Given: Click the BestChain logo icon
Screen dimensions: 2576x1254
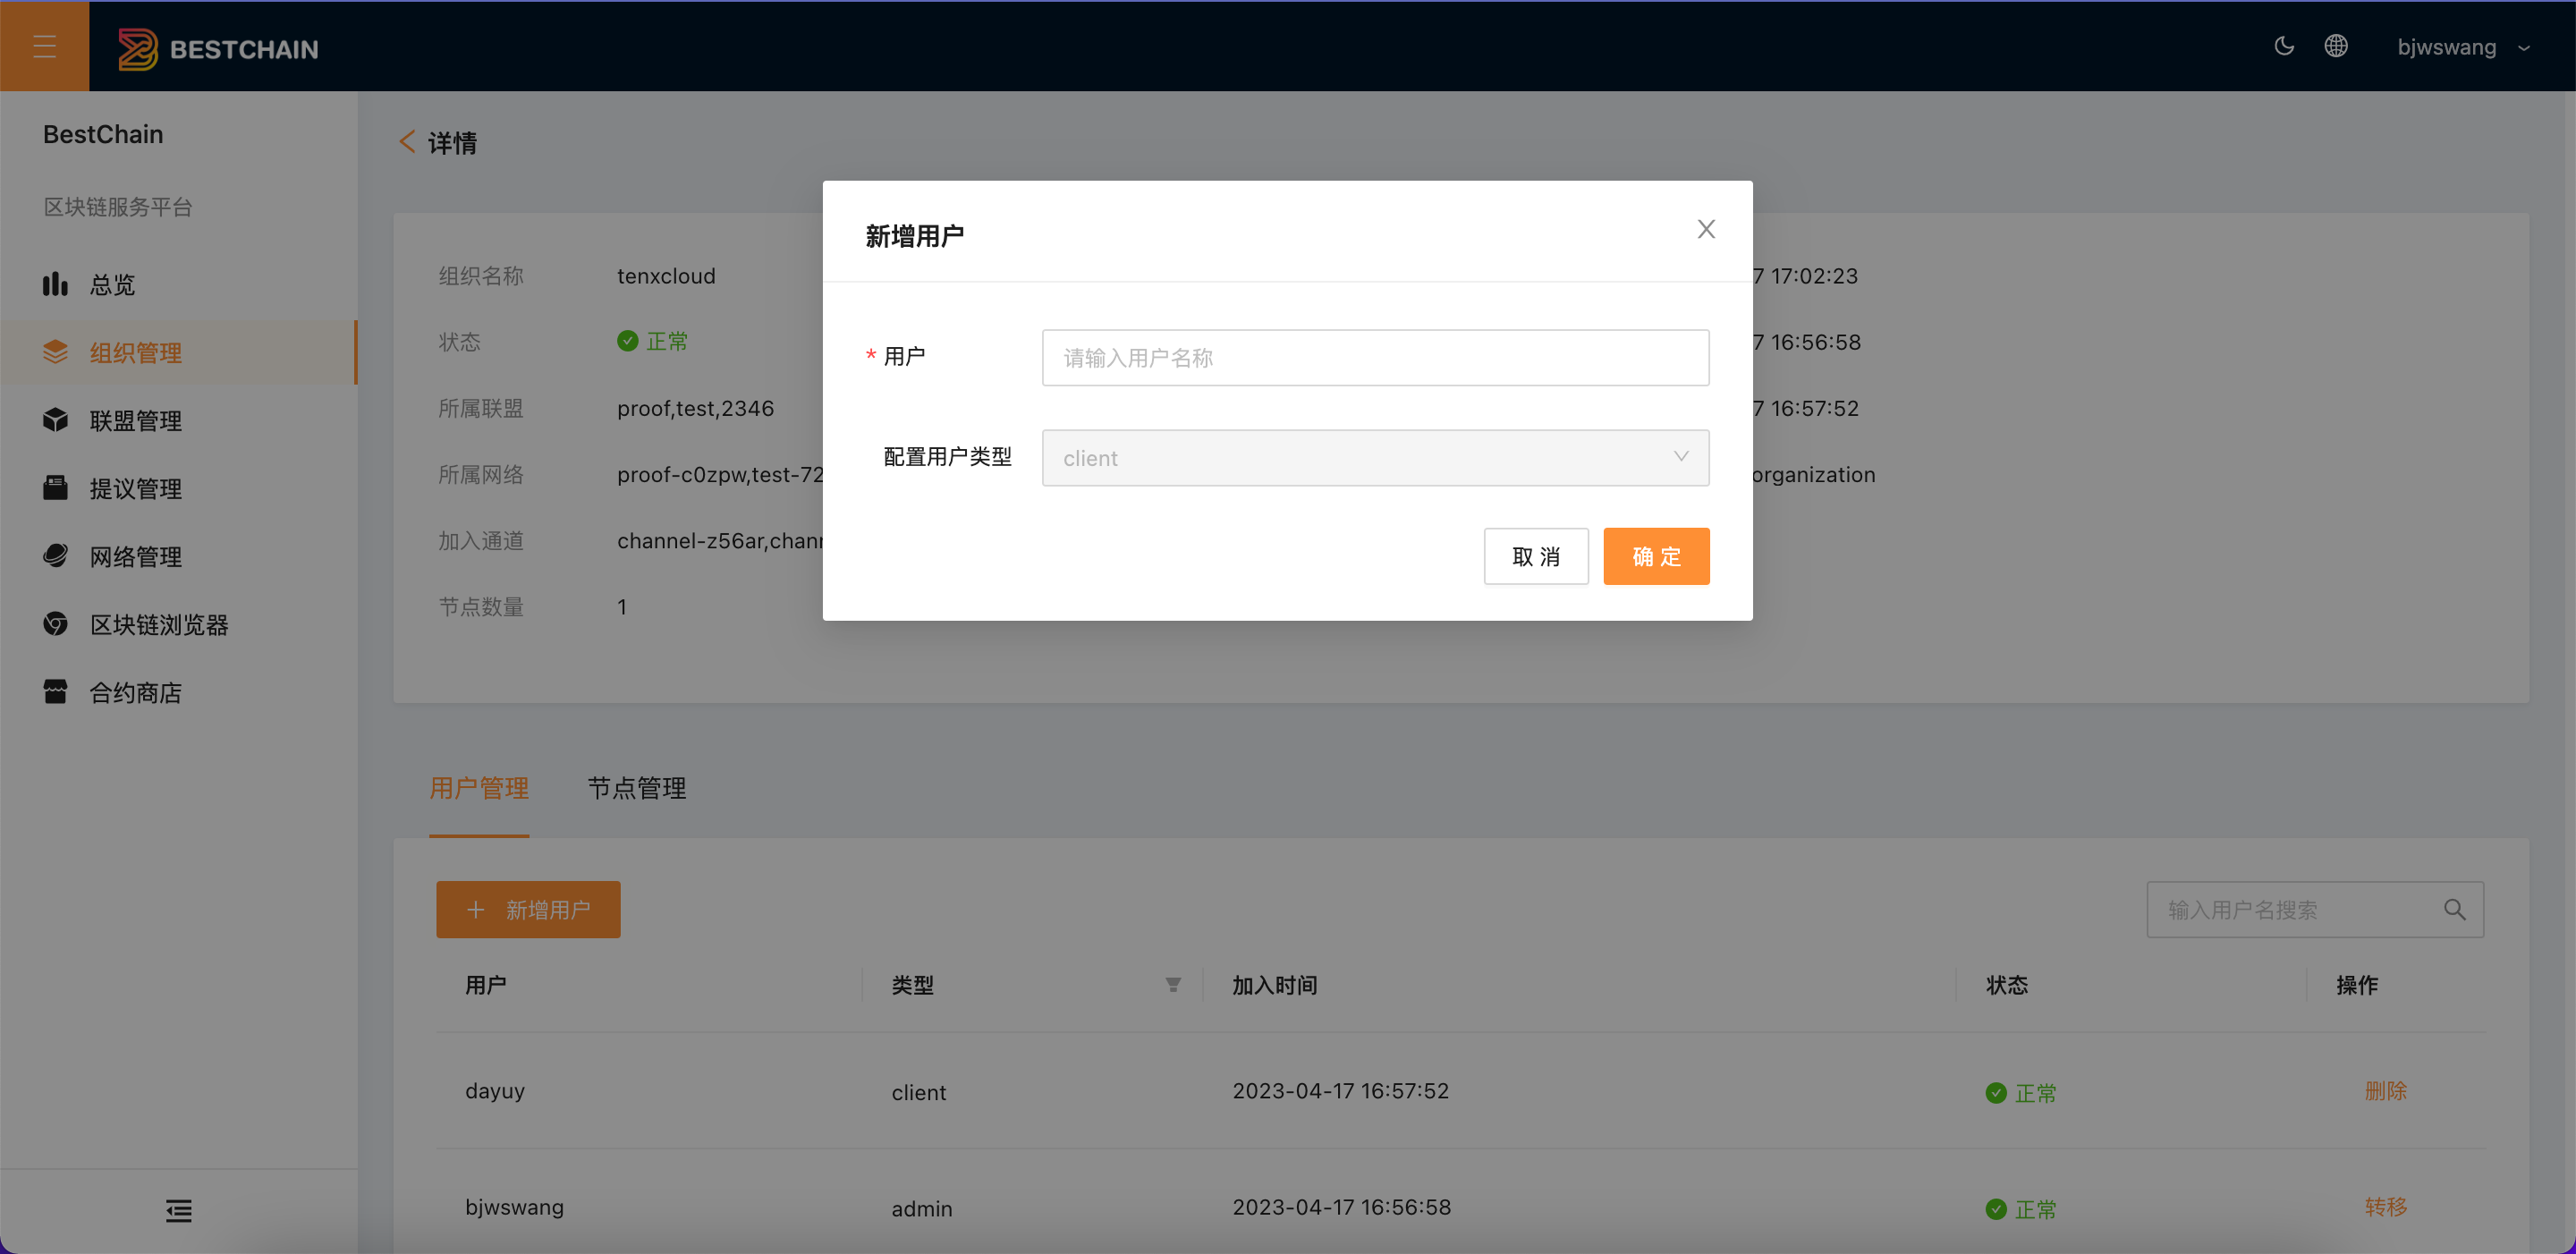Looking at the screenshot, I should coord(138,48).
